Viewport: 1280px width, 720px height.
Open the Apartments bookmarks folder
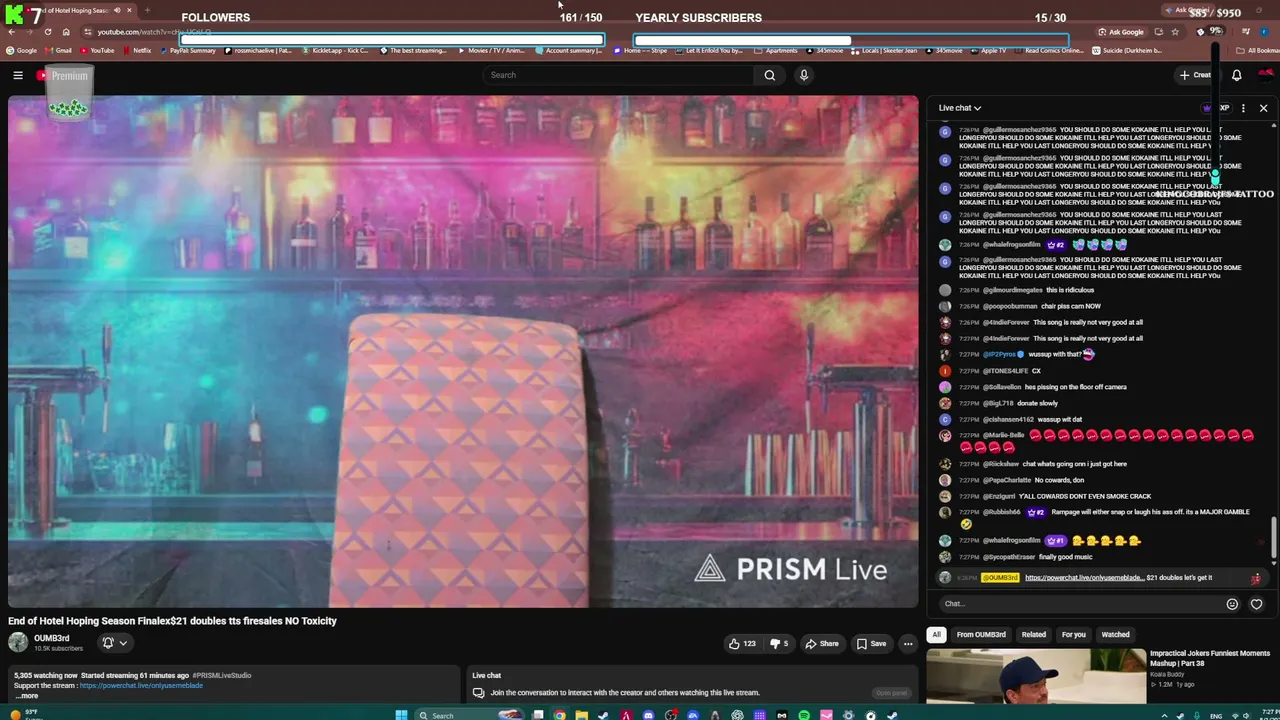(x=776, y=50)
